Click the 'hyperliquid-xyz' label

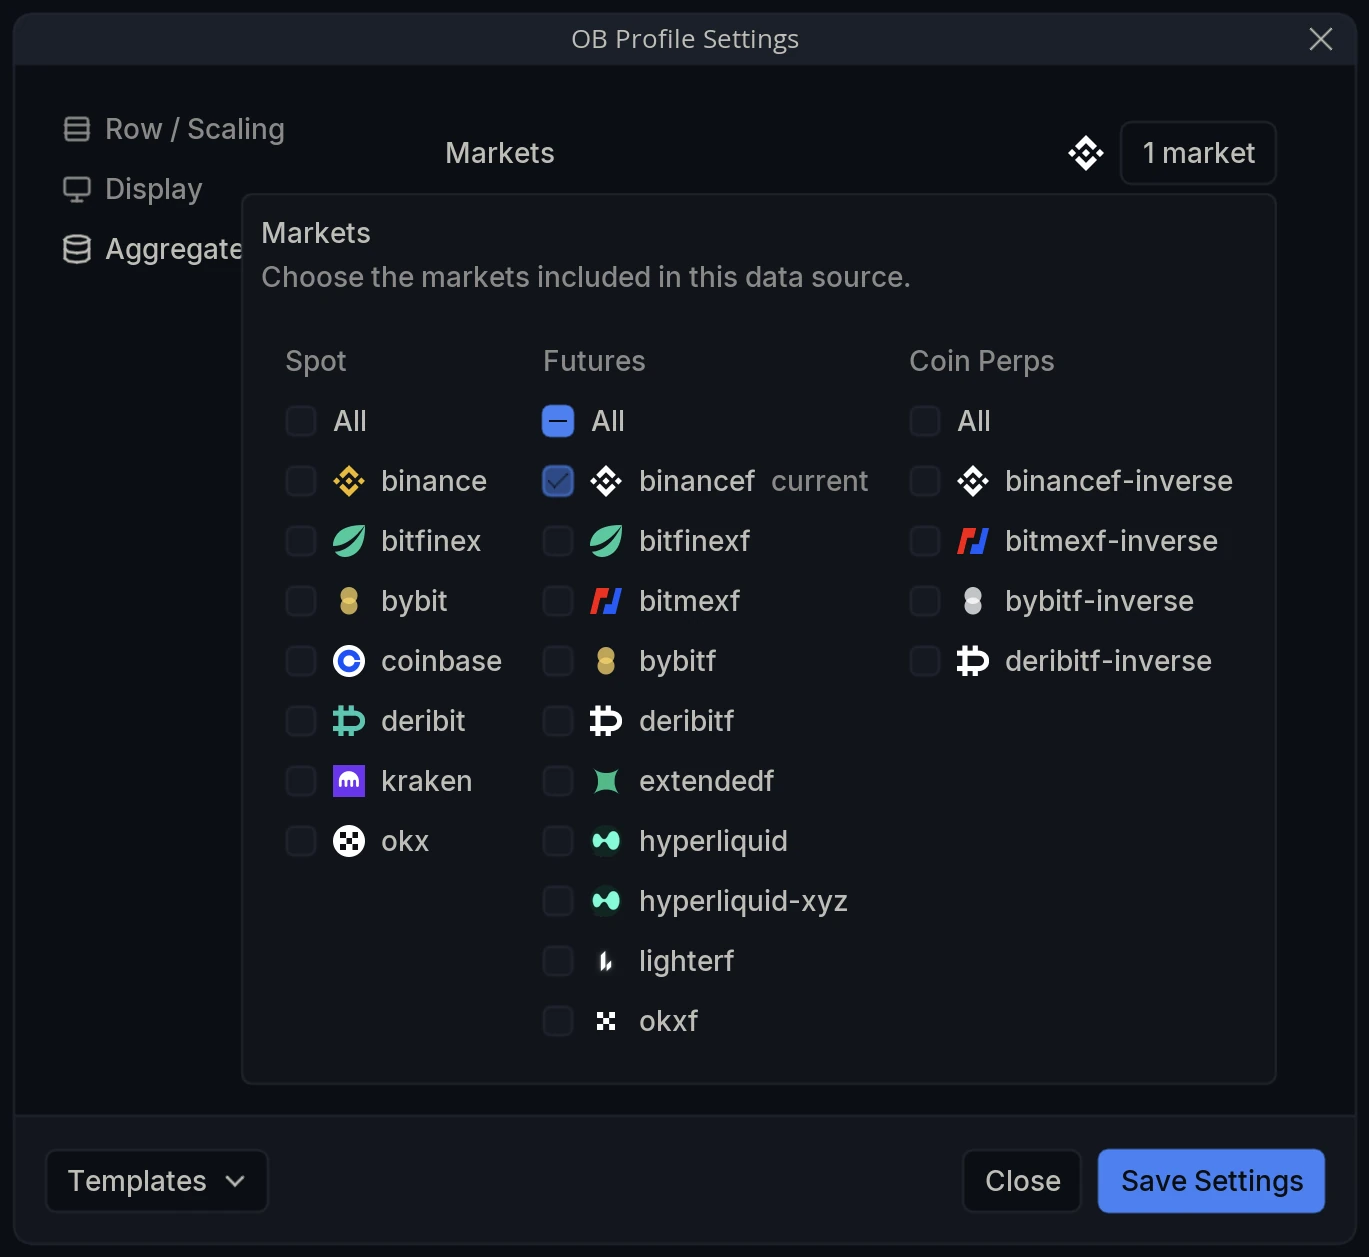coord(743,901)
